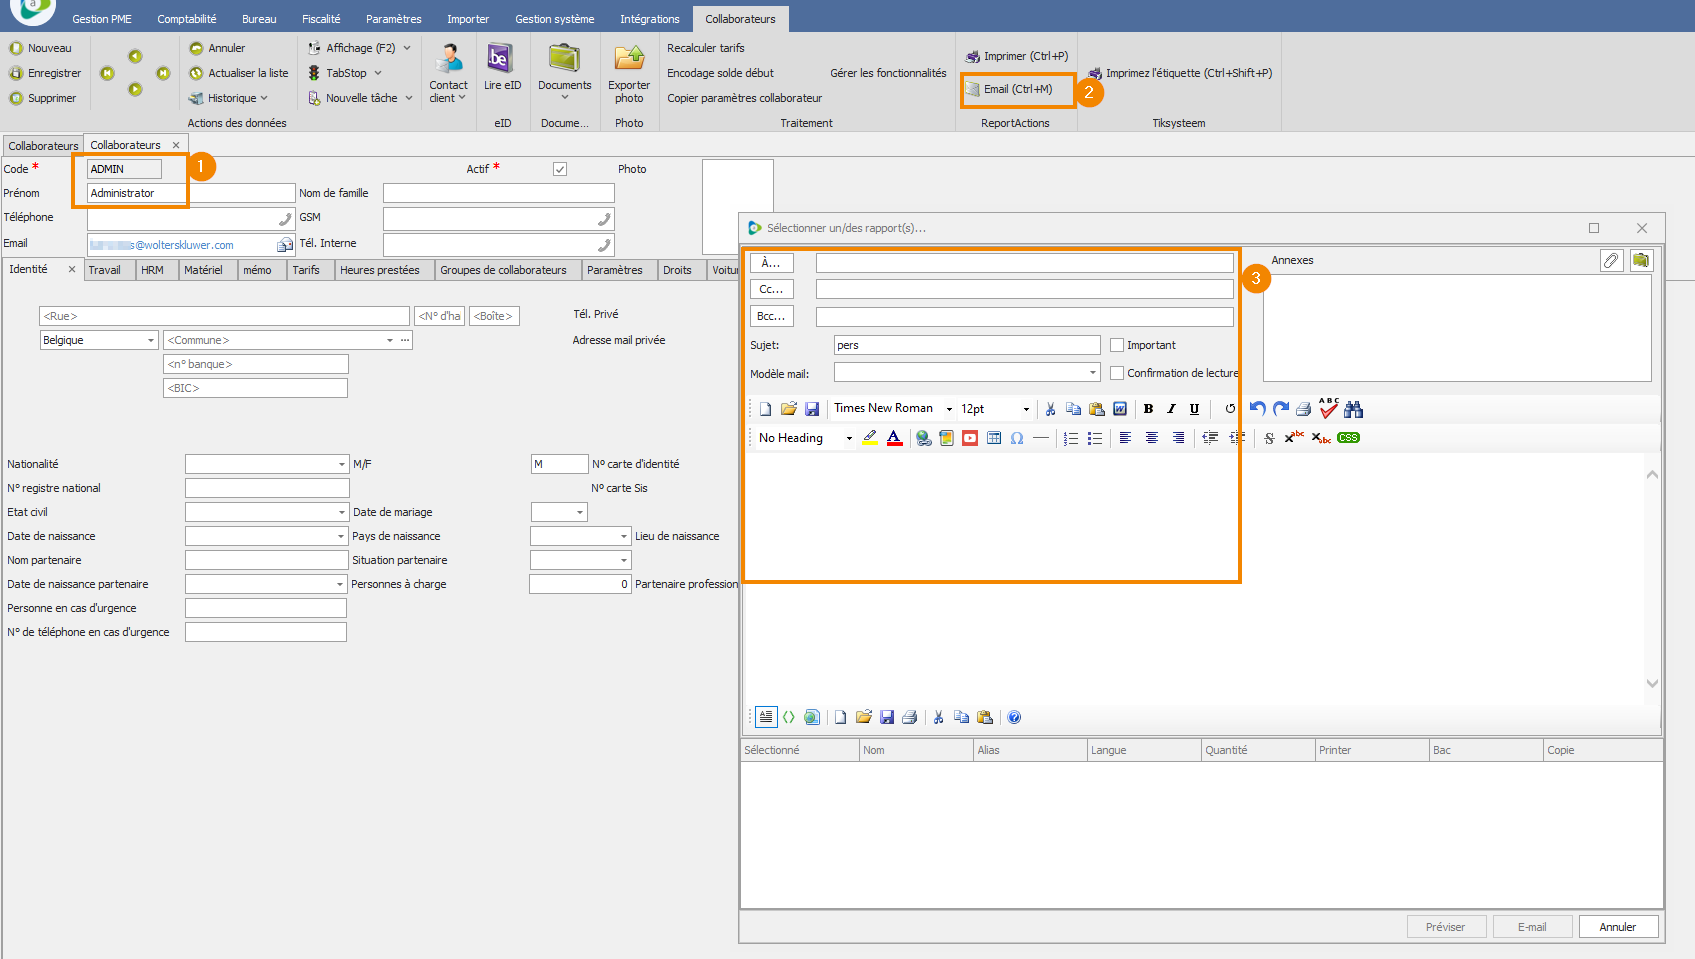Click the Sujet input field
This screenshot has width=1695, height=959.
[x=967, y=345]
